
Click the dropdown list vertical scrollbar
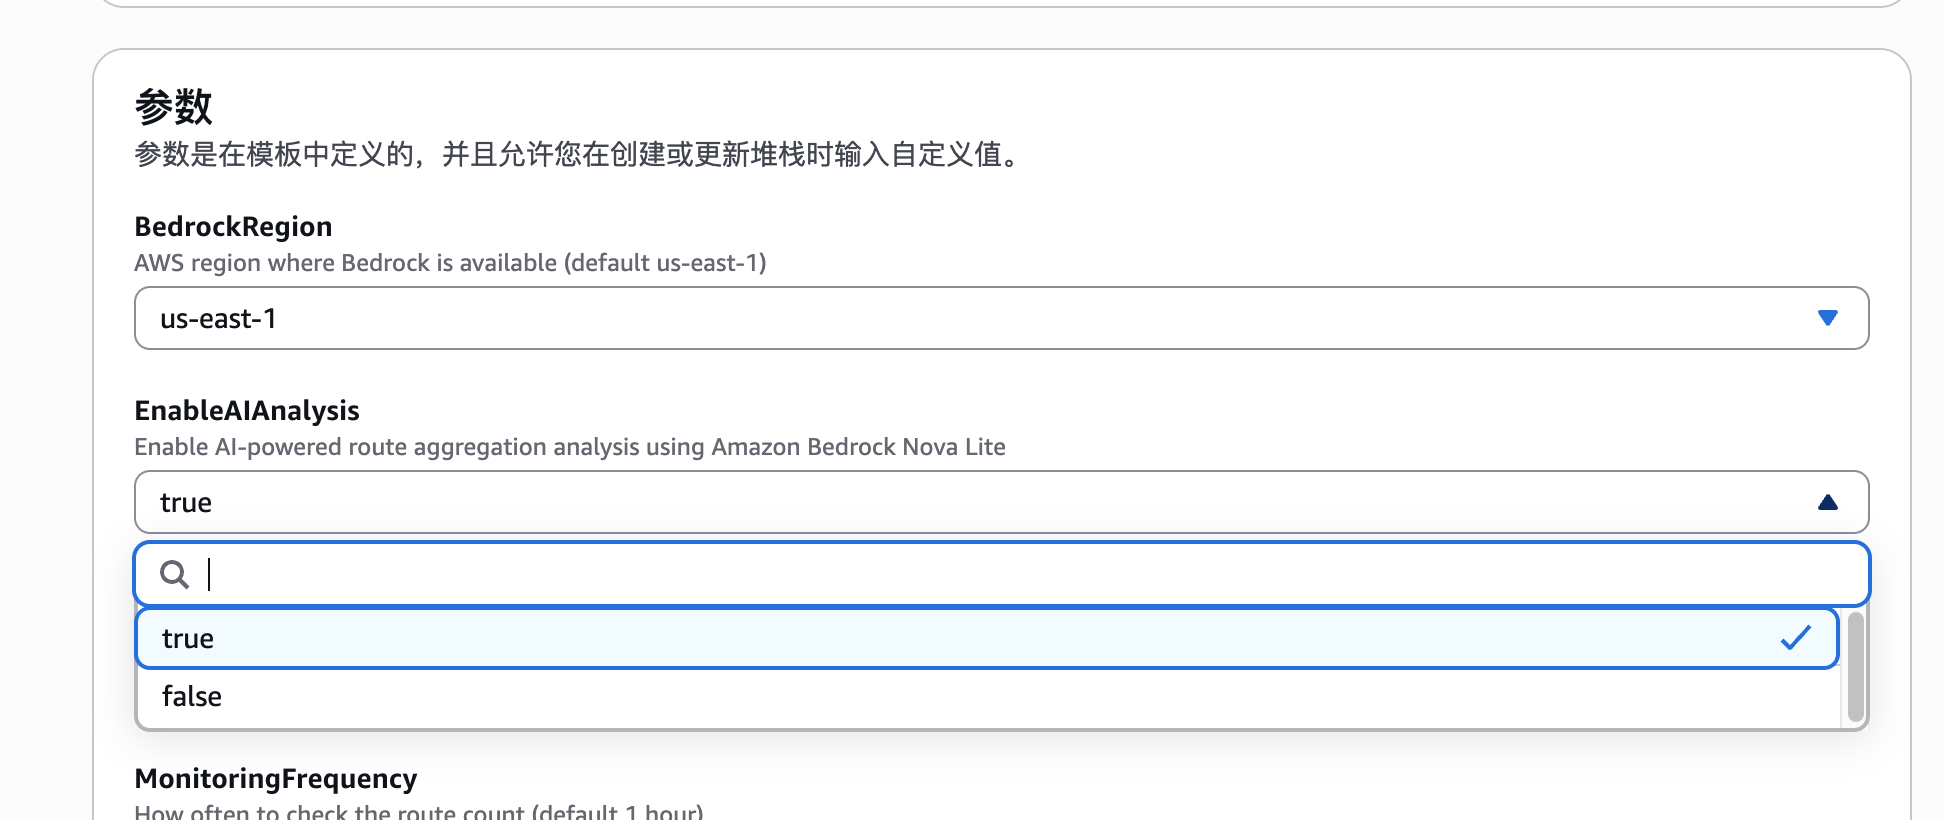[1855, 667]
